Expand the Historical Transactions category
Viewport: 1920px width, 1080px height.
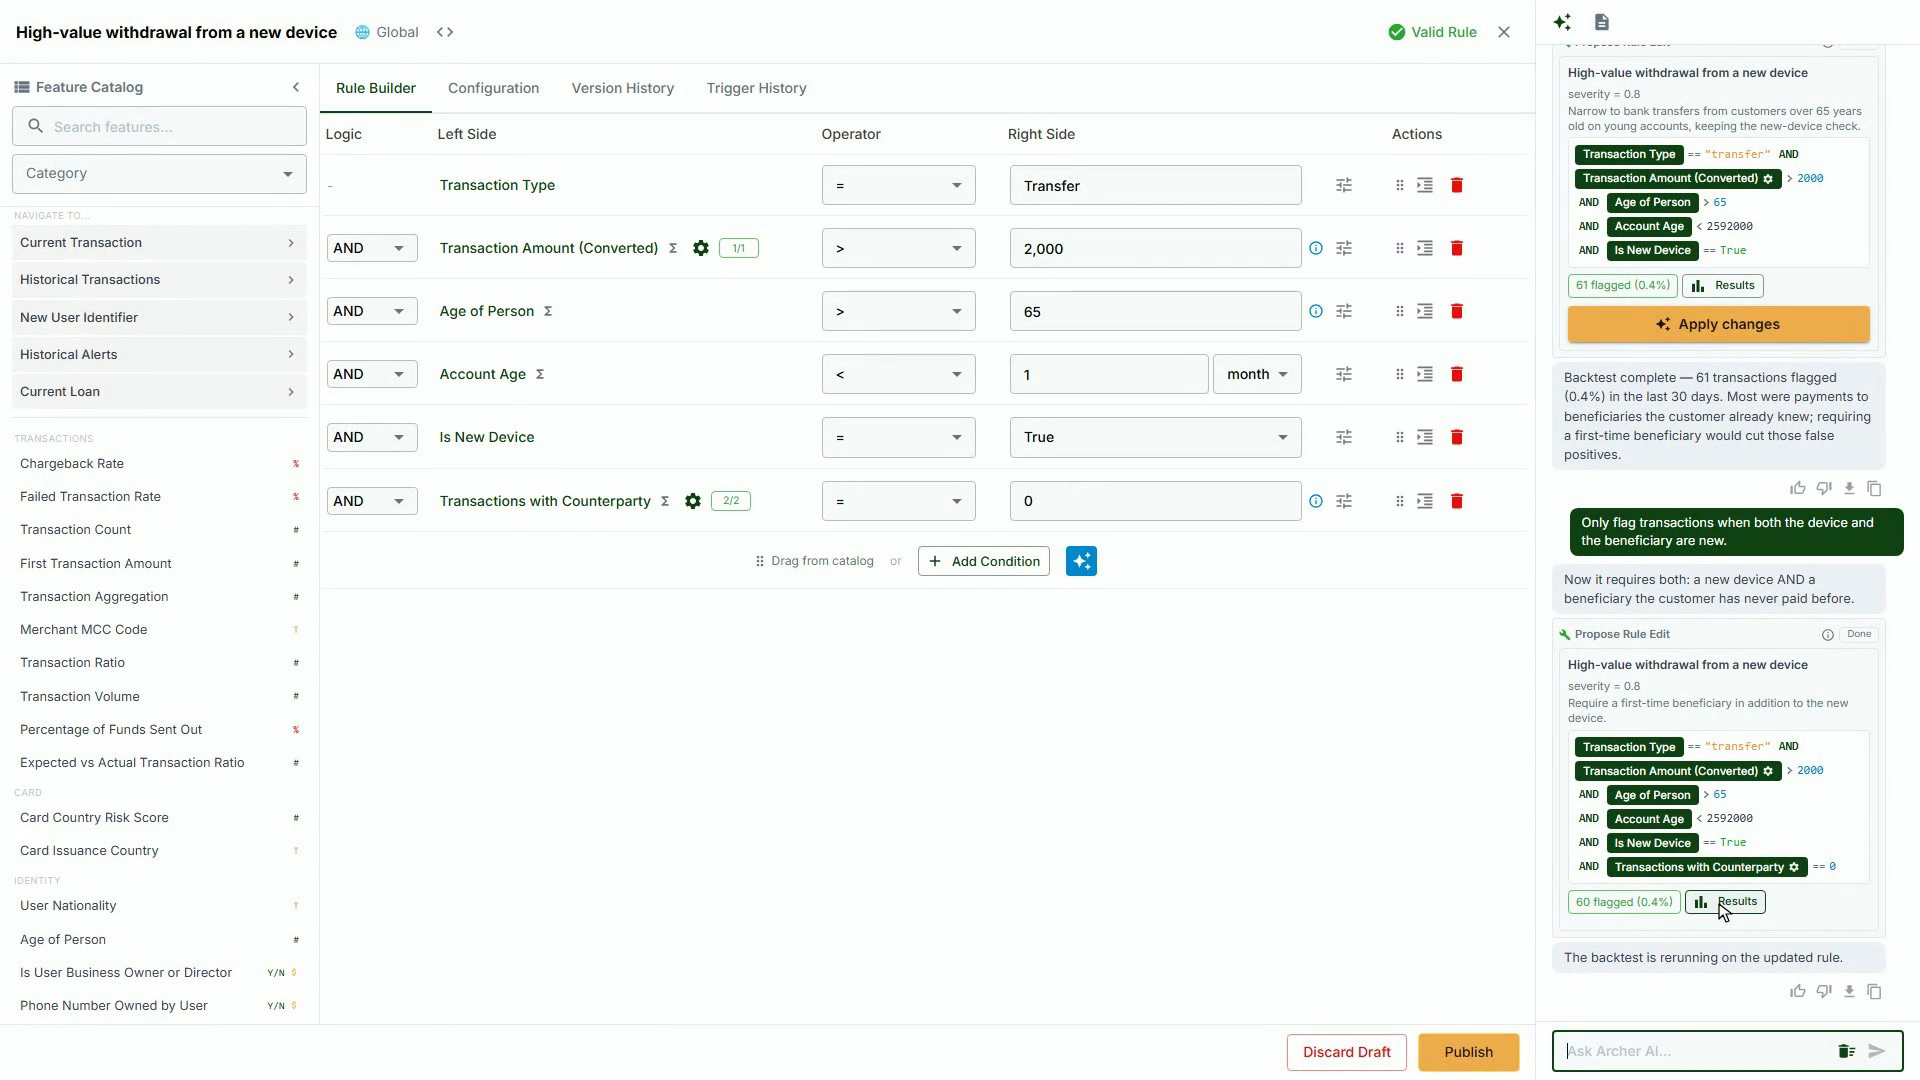point(159,280)
